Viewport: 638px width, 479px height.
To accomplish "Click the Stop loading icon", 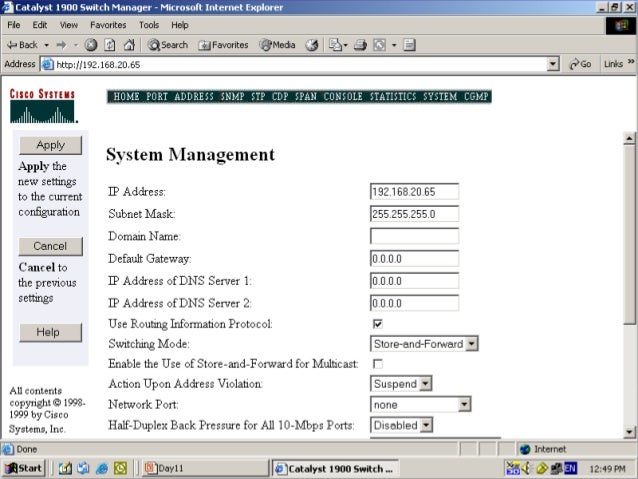I will [x=91, y=45].
